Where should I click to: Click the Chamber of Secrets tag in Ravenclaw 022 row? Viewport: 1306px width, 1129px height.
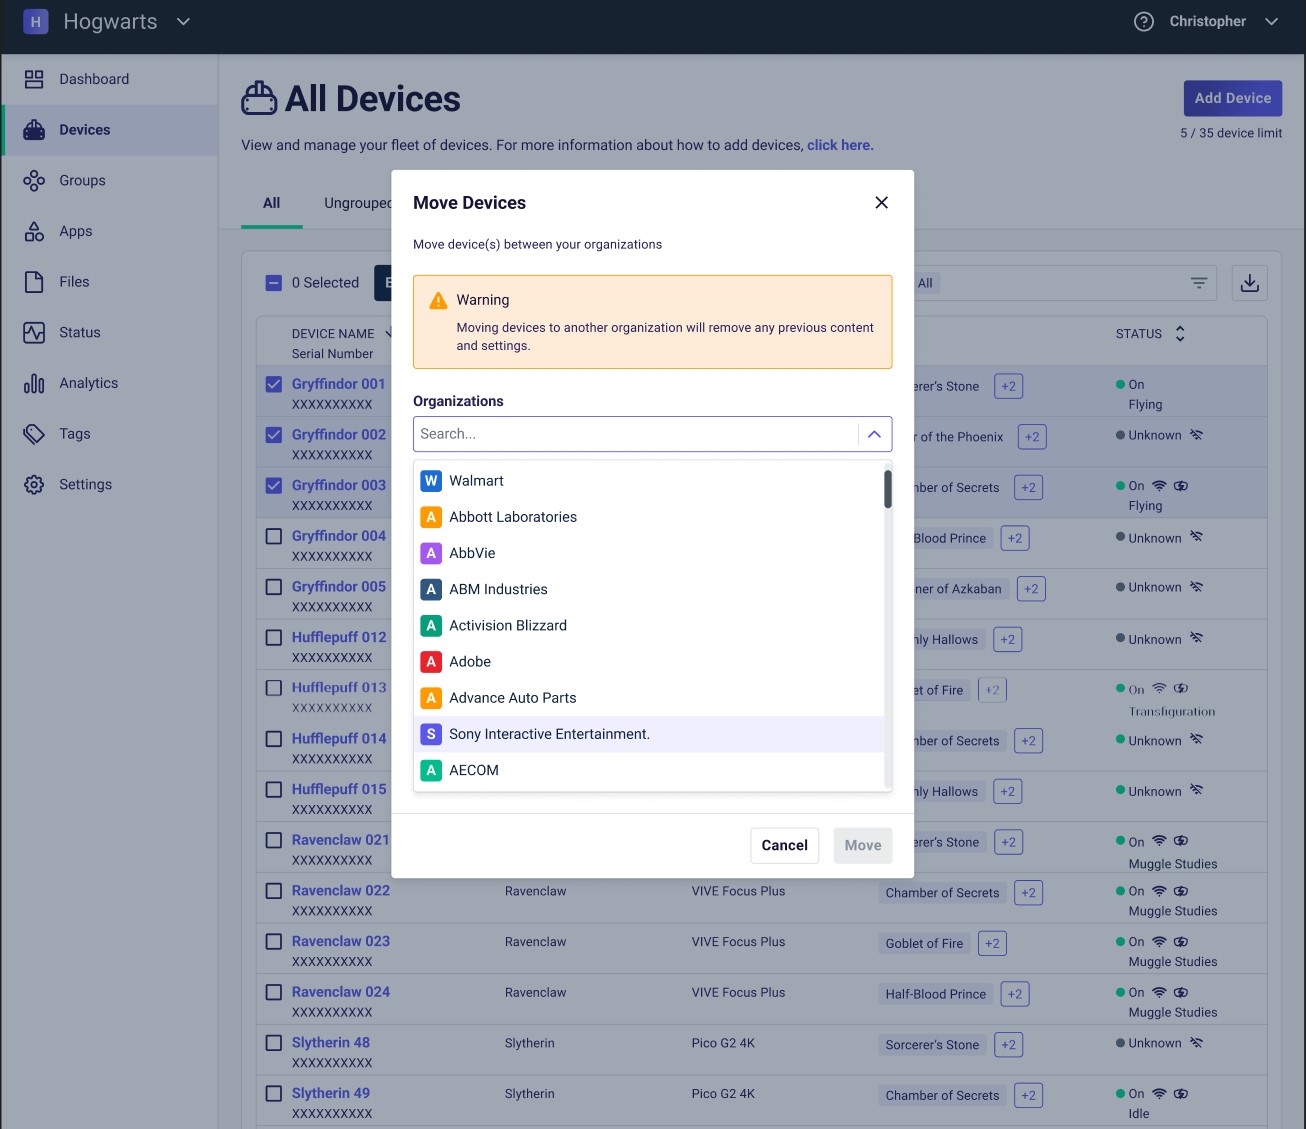[942, 893]
